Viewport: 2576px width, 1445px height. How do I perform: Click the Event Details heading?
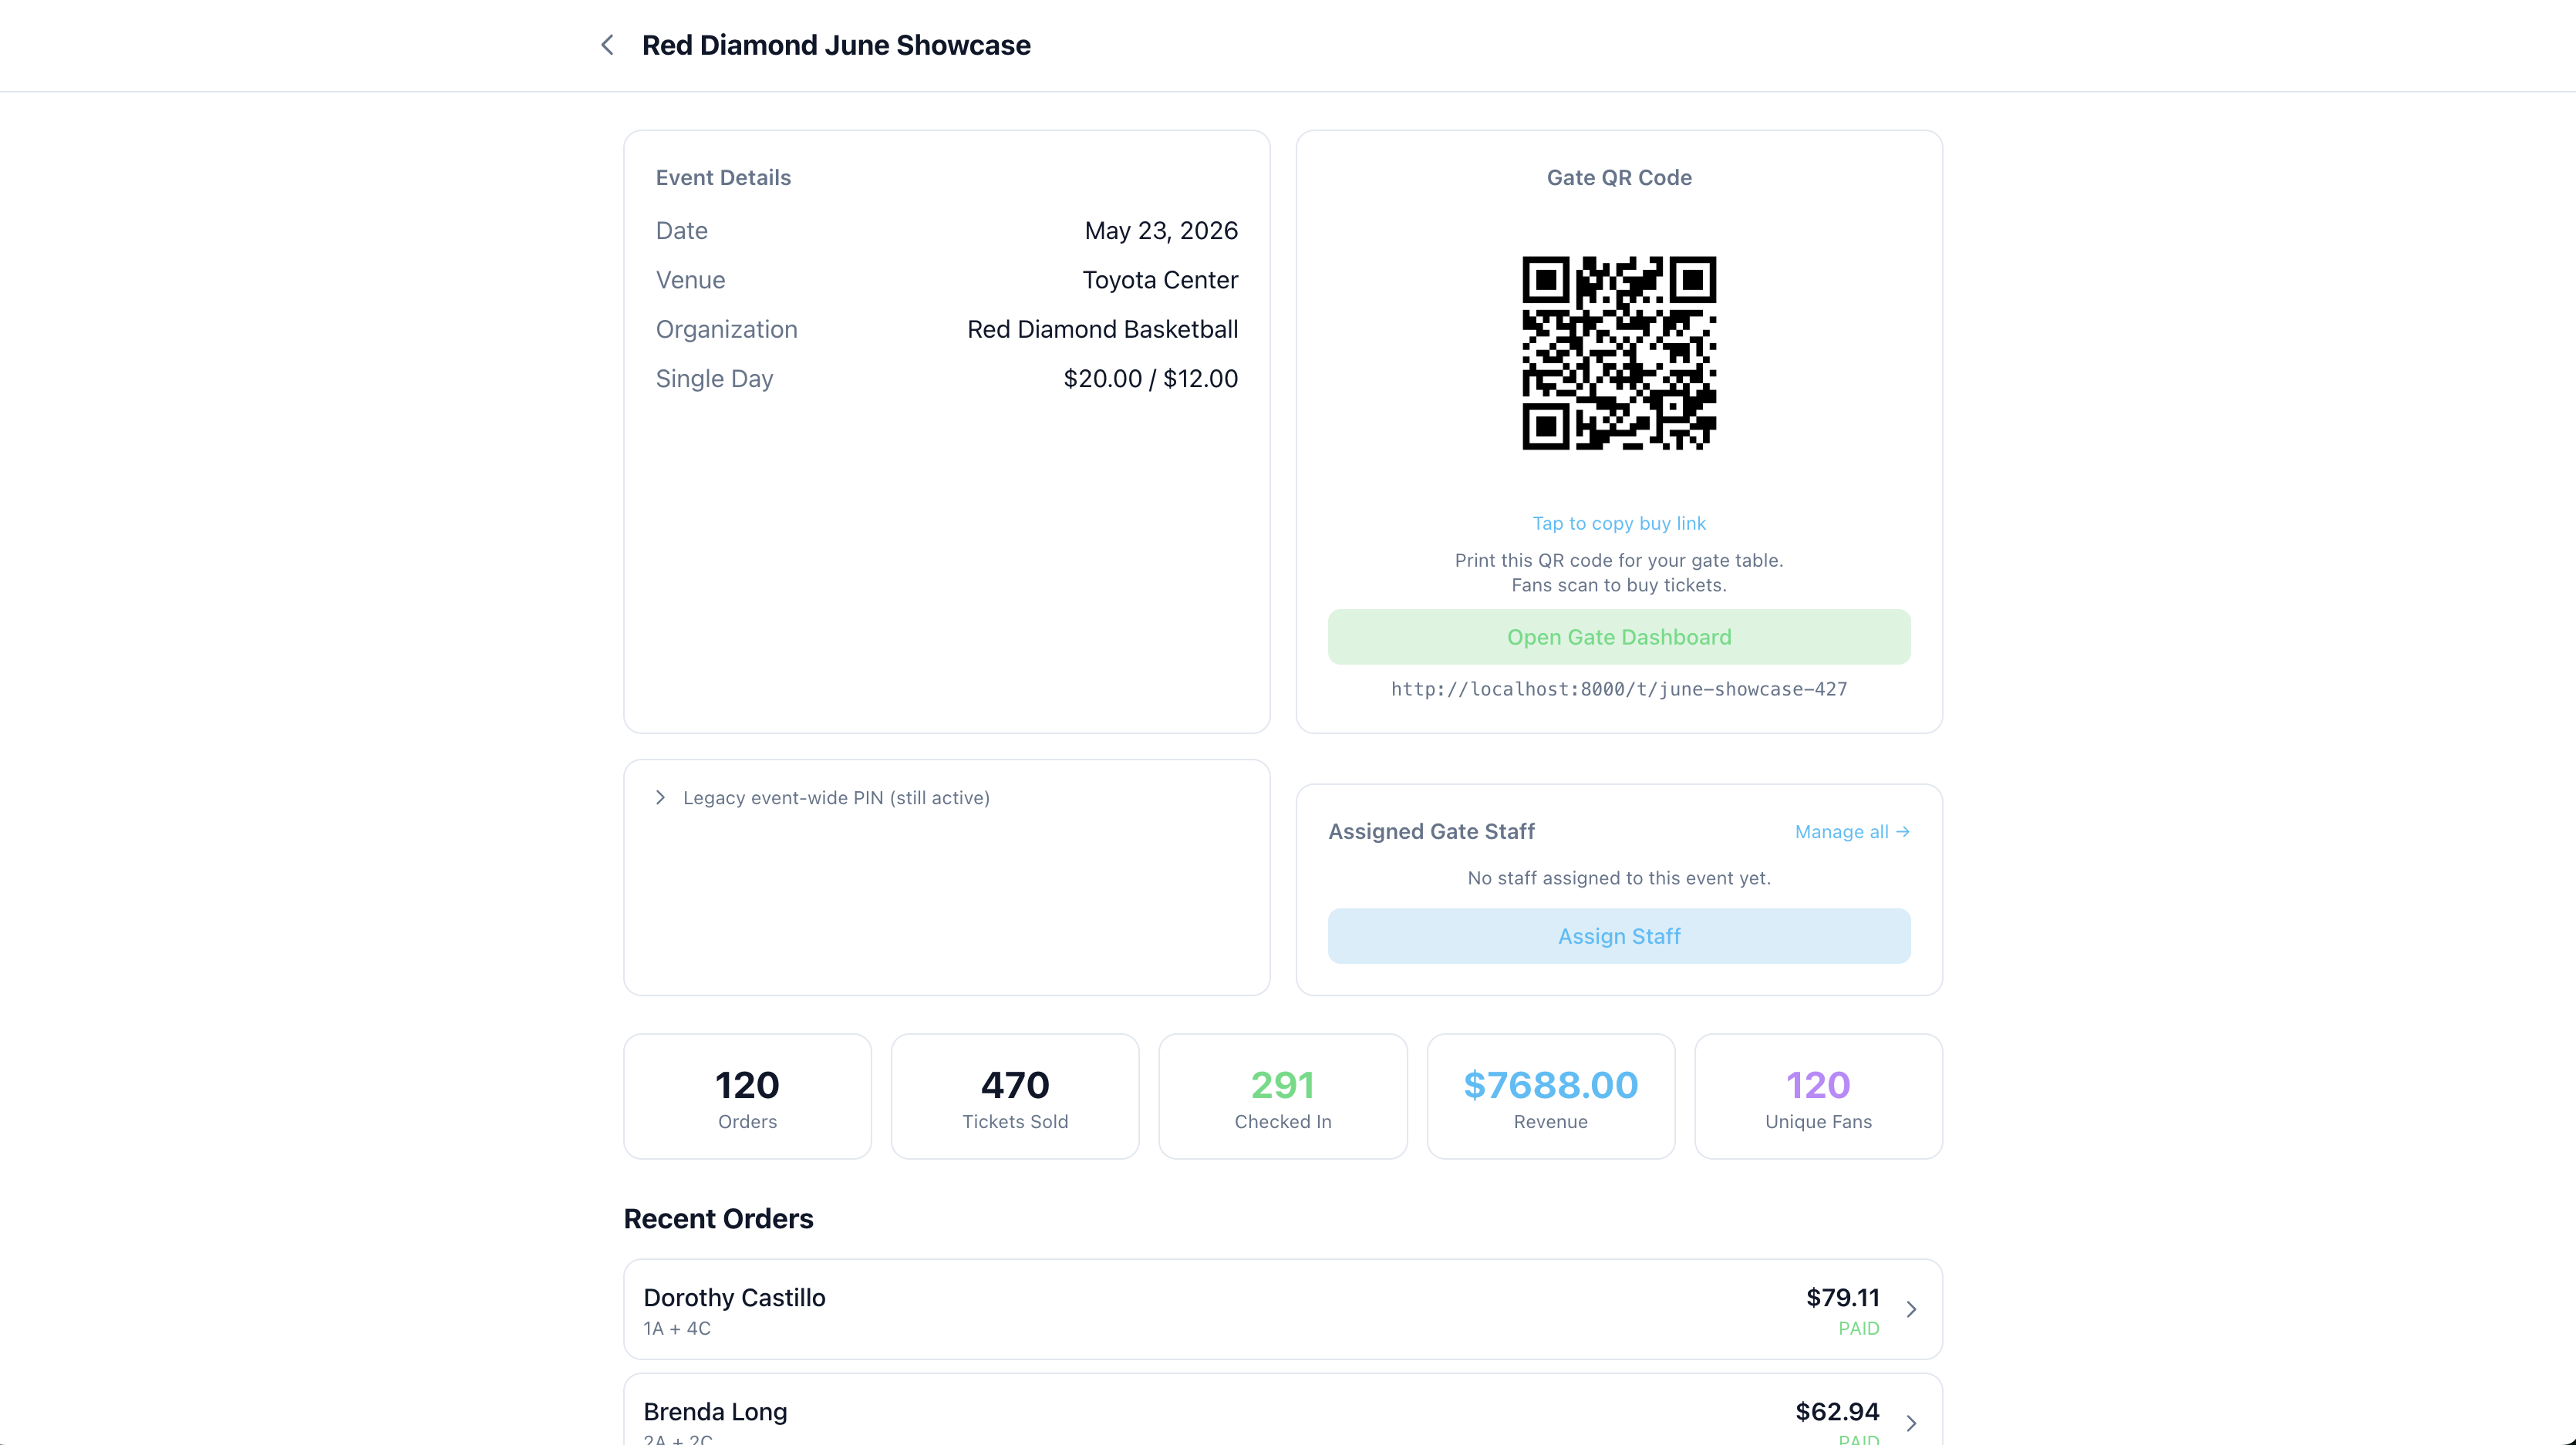tap(723, 178)
